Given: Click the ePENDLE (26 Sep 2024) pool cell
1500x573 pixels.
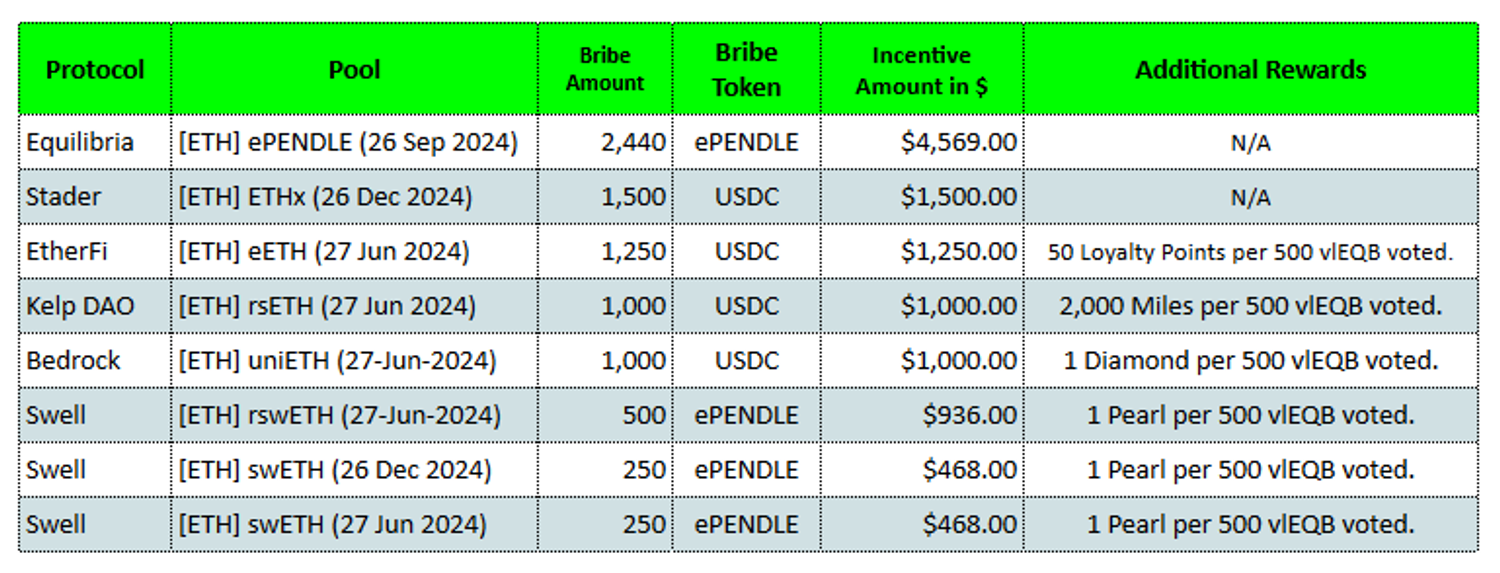Looking at the screenshot, I should tap(348, 143).
